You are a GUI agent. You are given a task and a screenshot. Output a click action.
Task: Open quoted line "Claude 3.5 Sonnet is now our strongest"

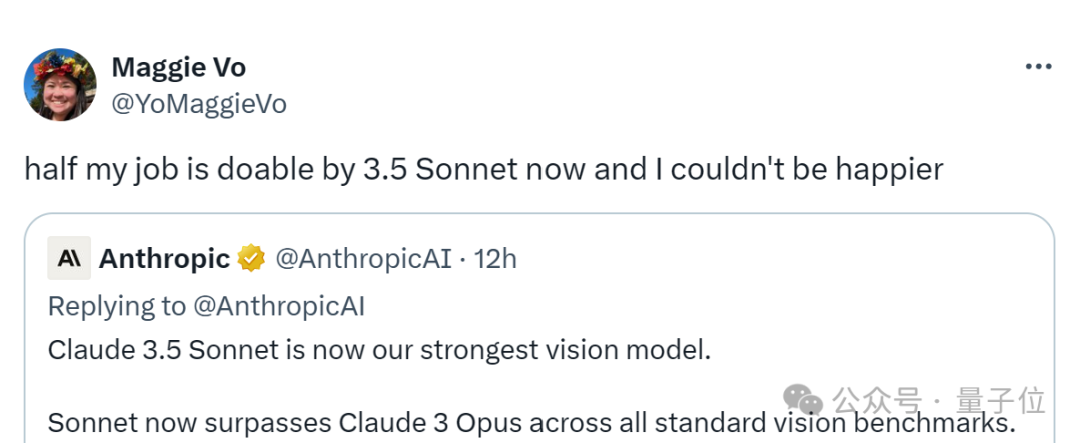[378, 351]
